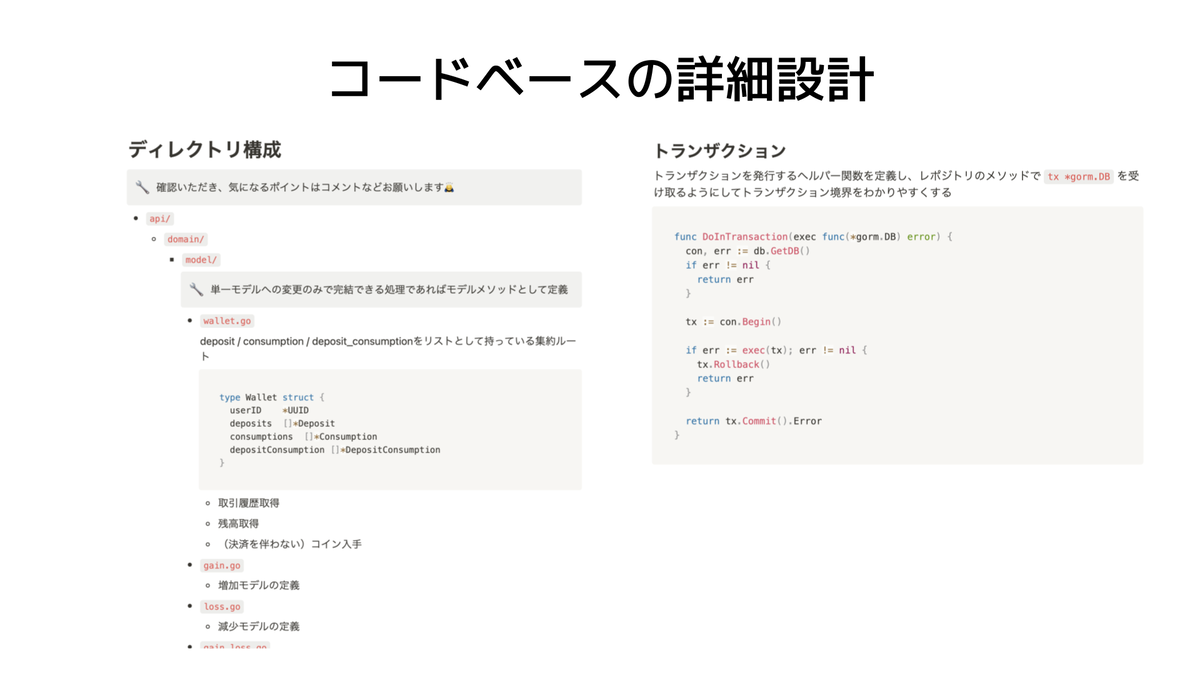Click the 'tx.Rollback()' code line

(x=734, y=364)
